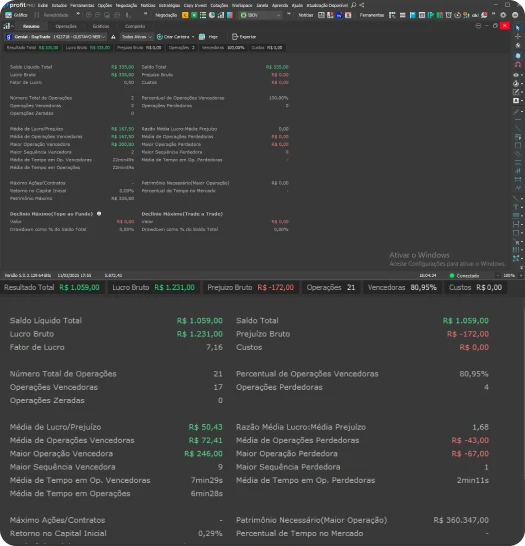
Task: Click the info icon beside Declínio Máximo(Topo ao Fundo)
Action: (99, 214)
